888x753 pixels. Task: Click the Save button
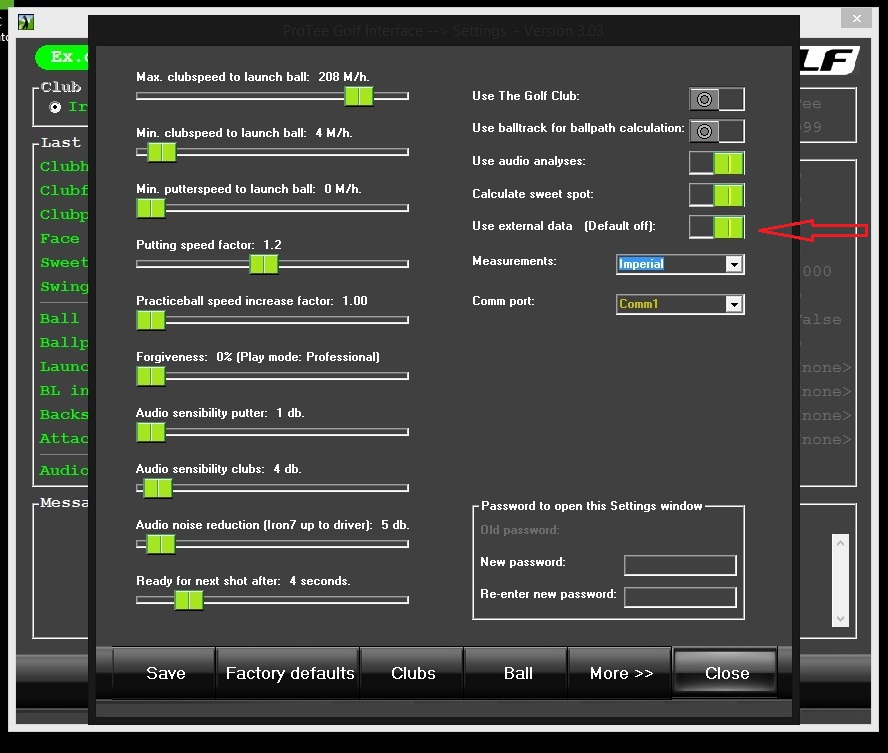coord(165,673)
